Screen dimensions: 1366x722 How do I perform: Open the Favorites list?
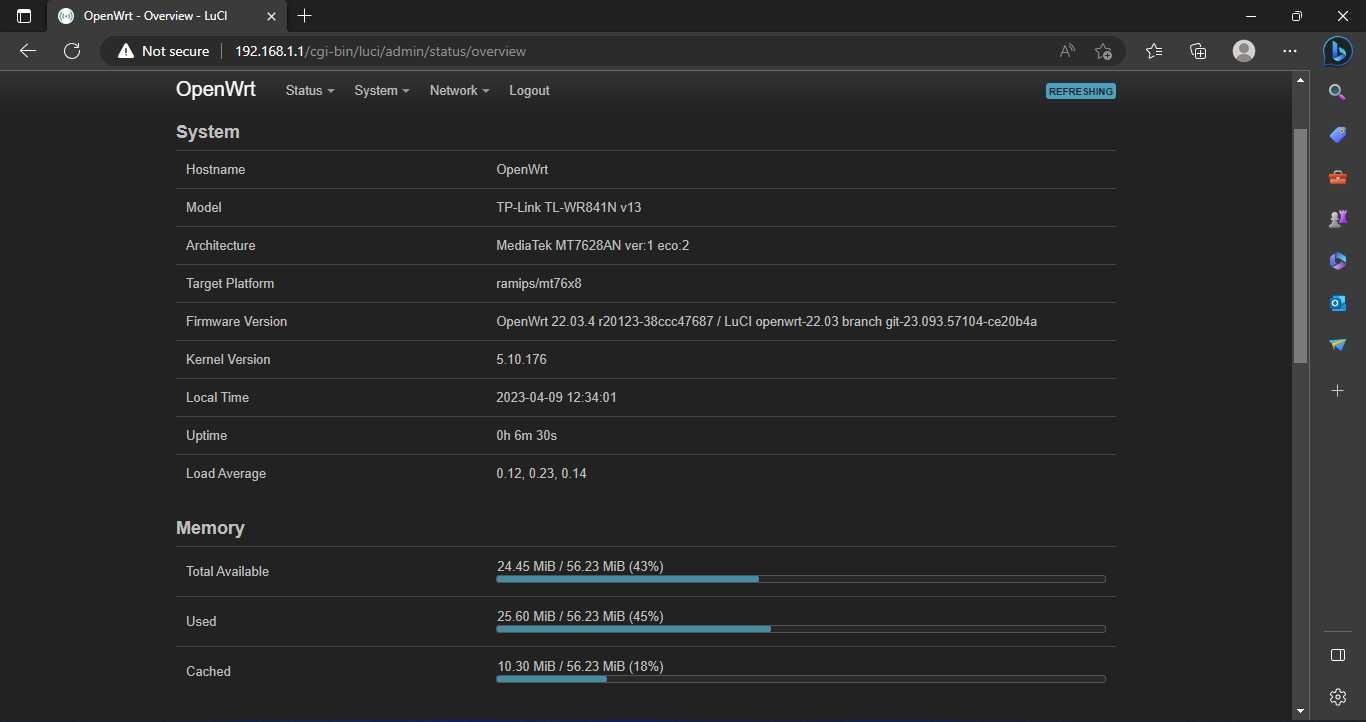1154,51
